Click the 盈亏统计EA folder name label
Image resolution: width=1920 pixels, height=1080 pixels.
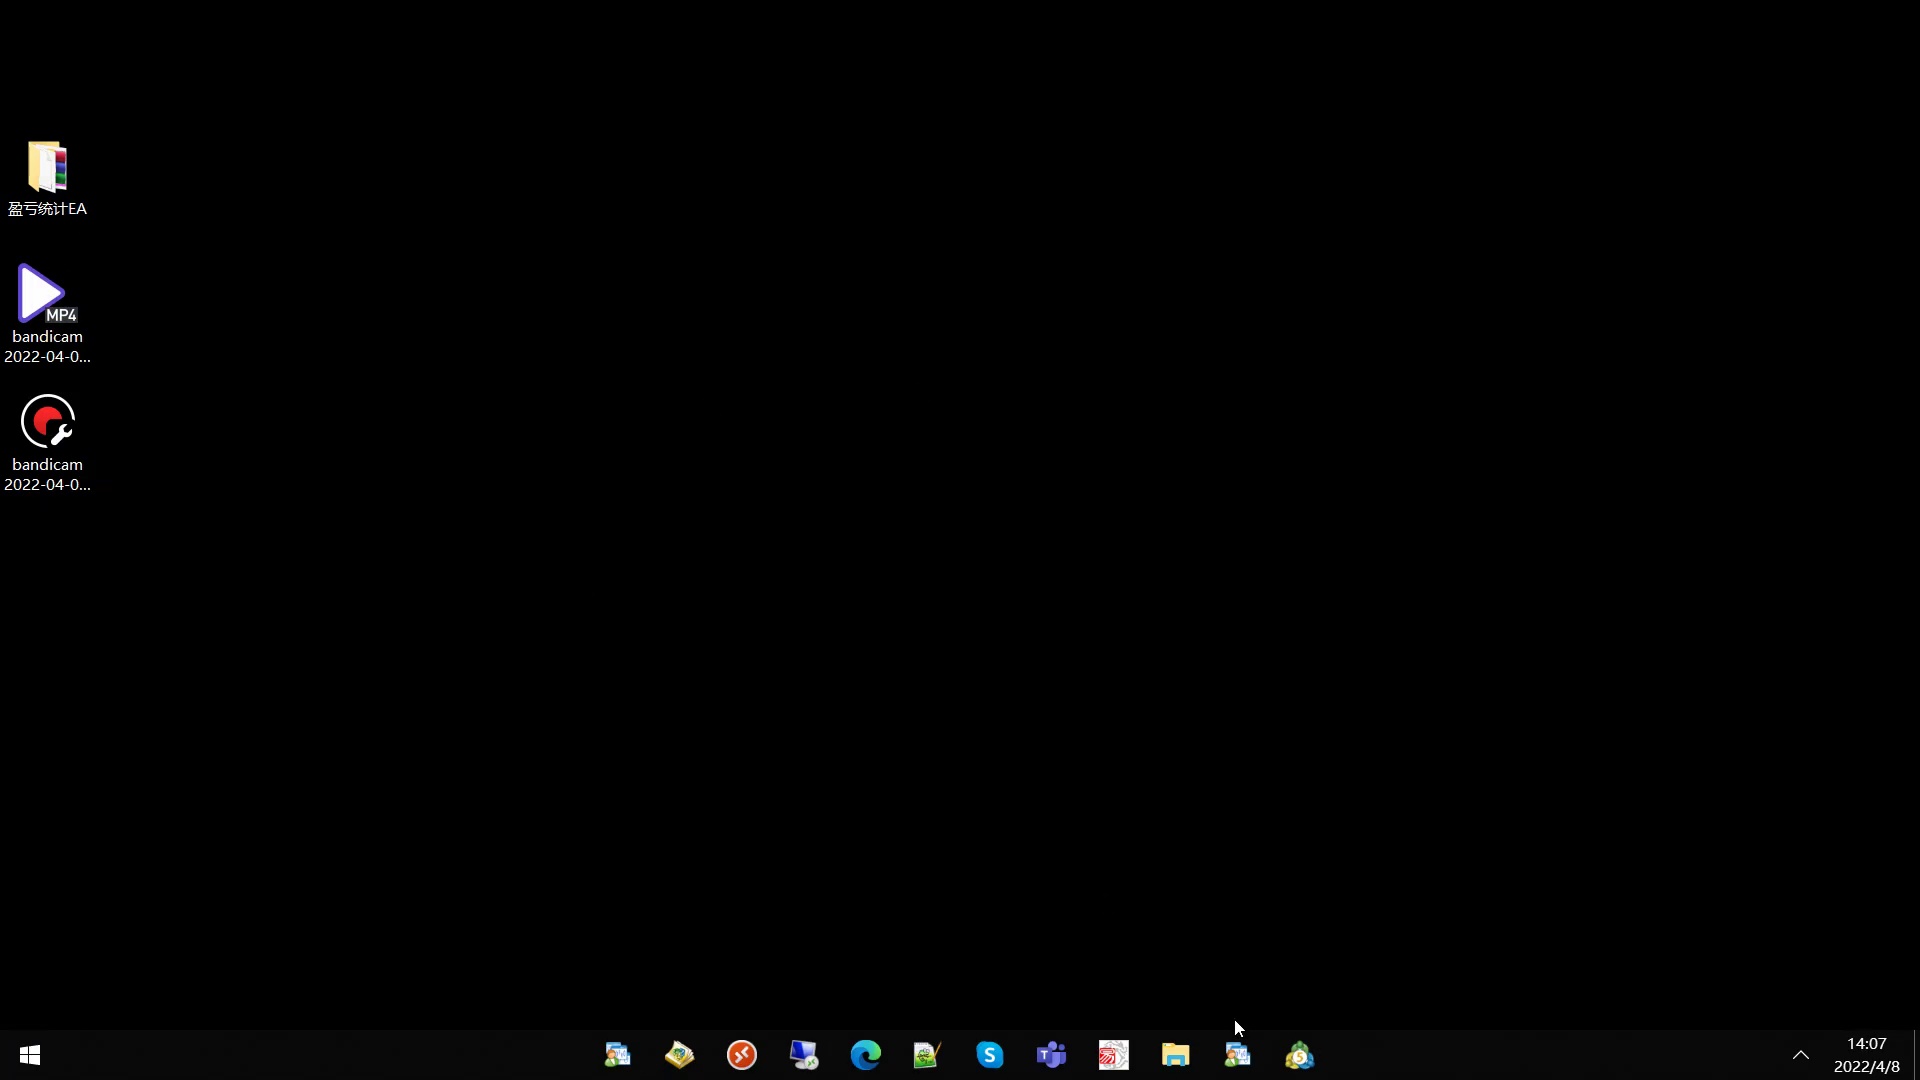point(47,209)
